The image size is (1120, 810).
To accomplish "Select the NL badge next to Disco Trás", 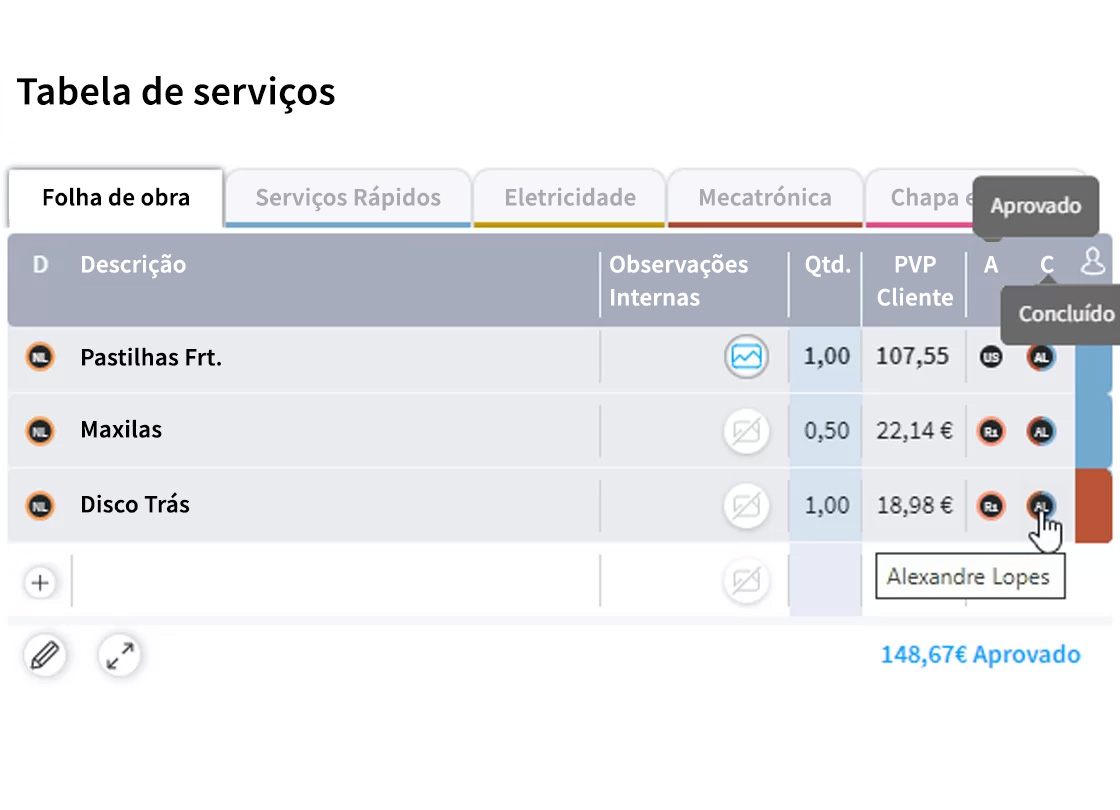I will pyautogui.click(x=40, y=505).
